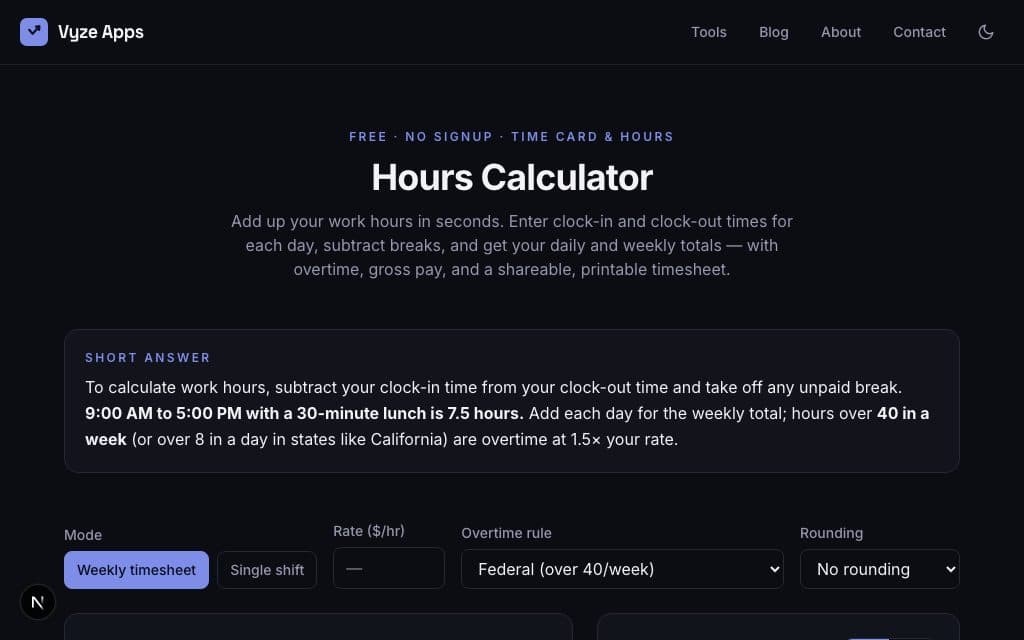This screenshot has width=1024, height=640.
Task: Click the Rate ($/hr) label
Action: pyautogui.click(x=369, y=531)
